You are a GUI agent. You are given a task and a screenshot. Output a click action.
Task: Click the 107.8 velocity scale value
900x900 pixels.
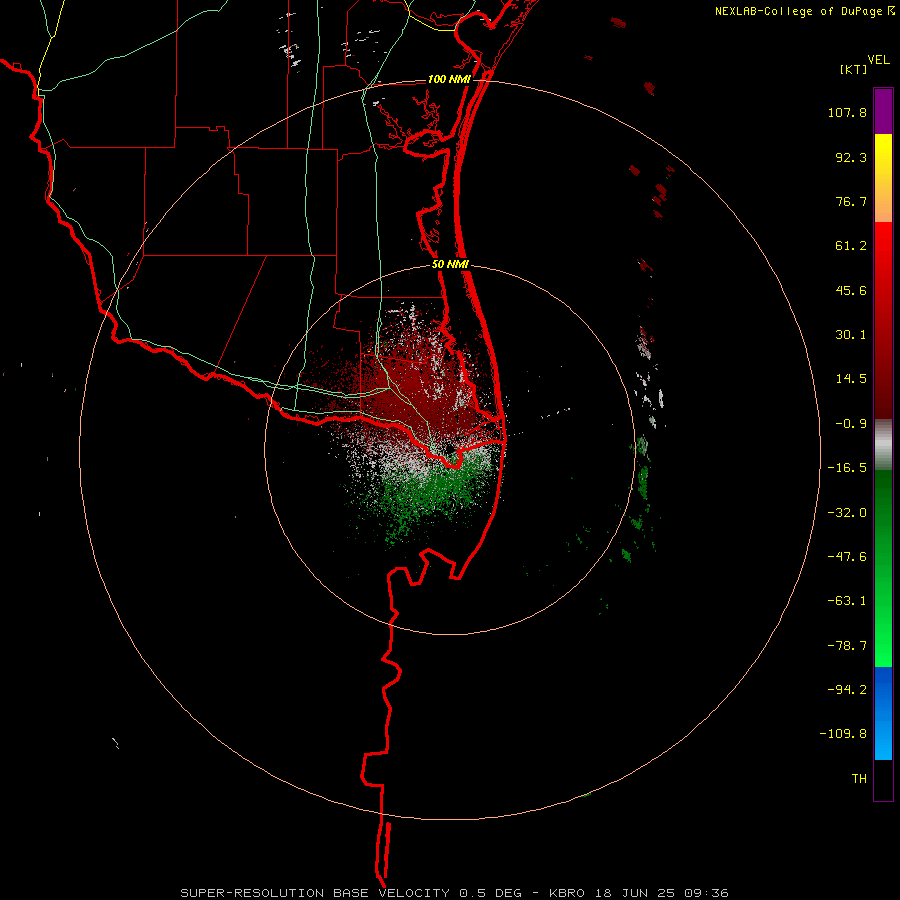[x=847, y=112]
